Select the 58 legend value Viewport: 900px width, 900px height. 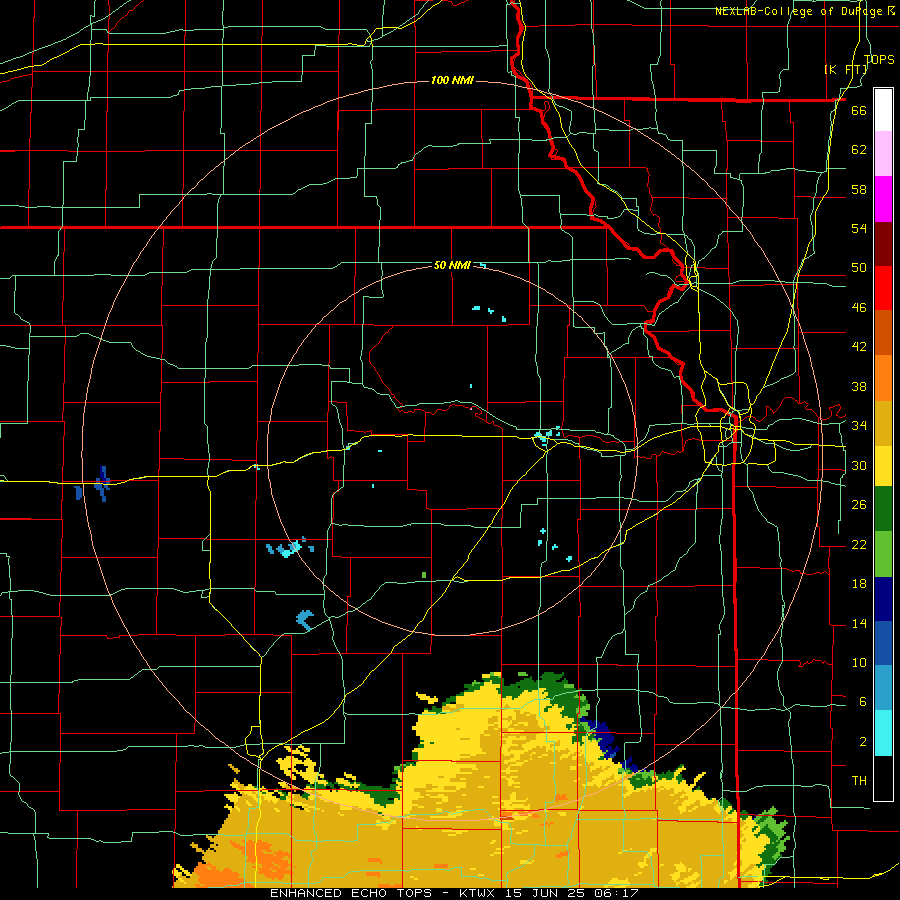859,189
